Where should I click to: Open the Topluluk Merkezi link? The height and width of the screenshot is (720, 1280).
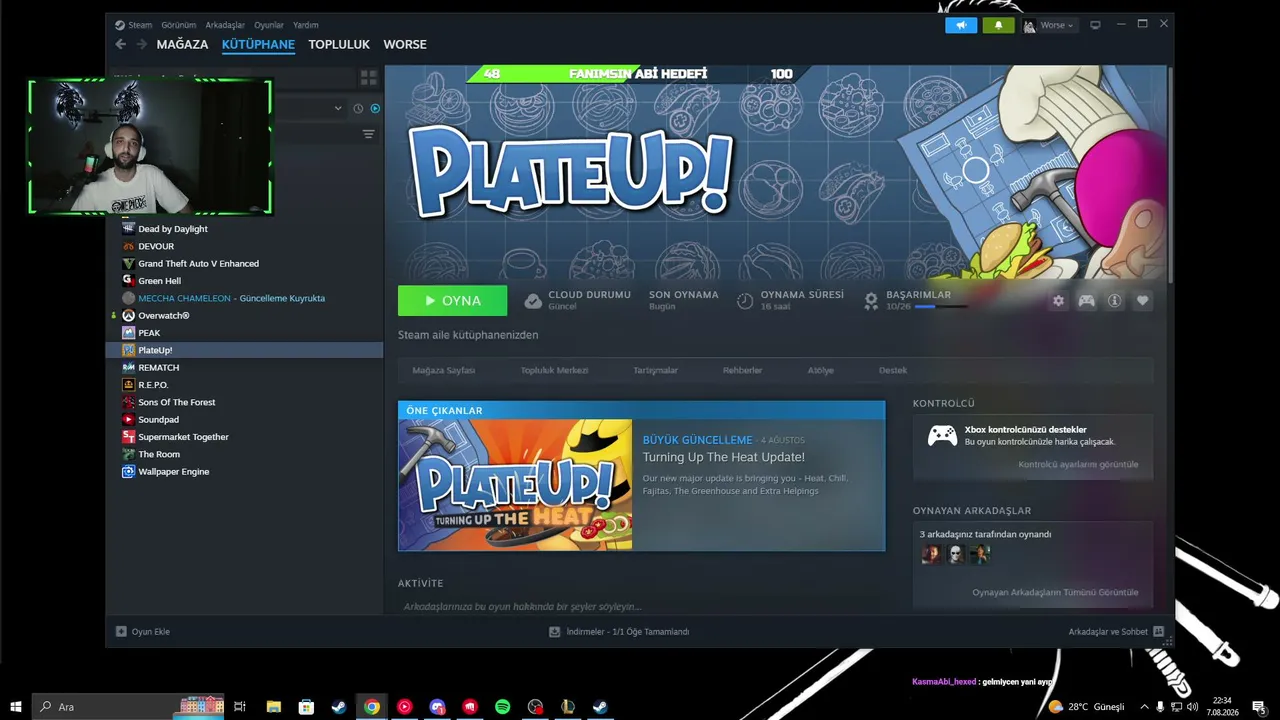pyautogui.click(x=554, y=370)
